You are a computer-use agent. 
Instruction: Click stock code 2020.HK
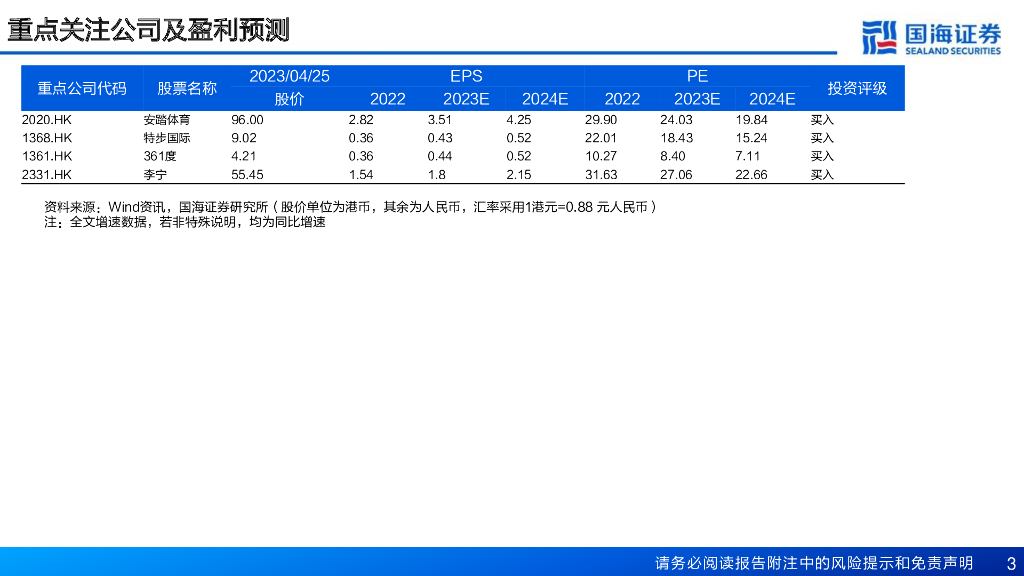[46, 120]
